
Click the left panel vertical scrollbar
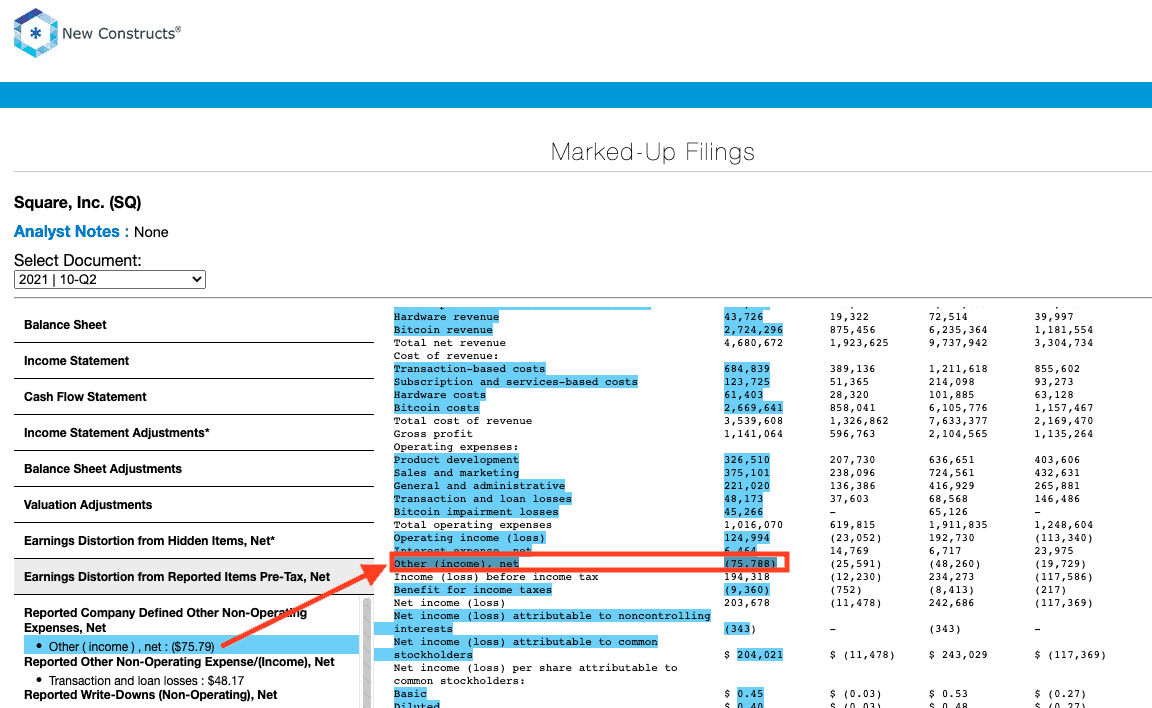point(367,652)
